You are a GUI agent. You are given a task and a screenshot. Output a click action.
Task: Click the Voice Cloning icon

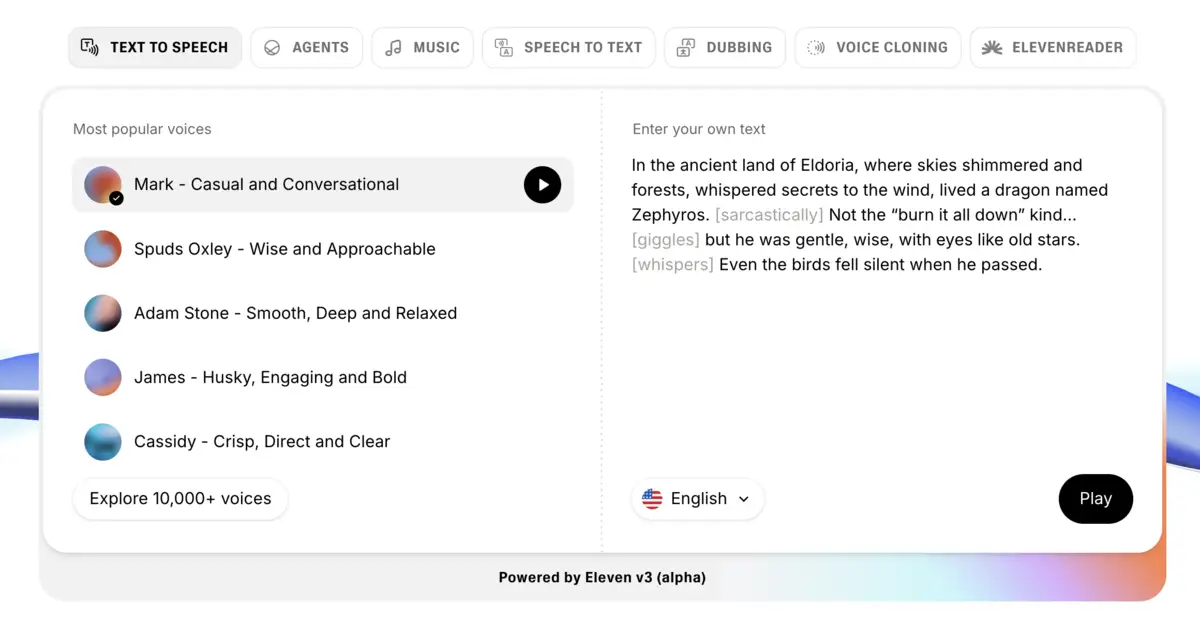click(x=816, y=47)
